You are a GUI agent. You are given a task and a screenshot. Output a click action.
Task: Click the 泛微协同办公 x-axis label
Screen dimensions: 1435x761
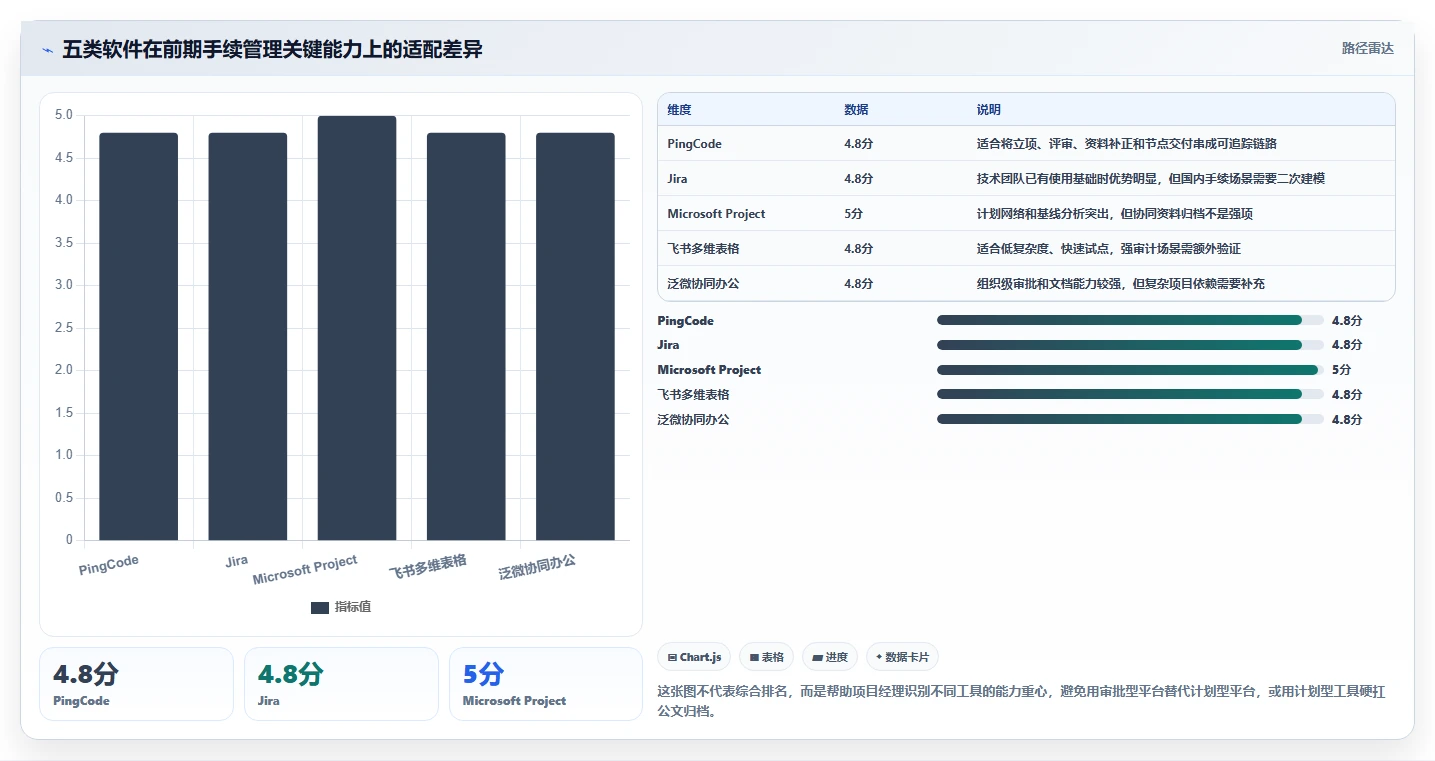pyautogui.click(x=538, y=567)
